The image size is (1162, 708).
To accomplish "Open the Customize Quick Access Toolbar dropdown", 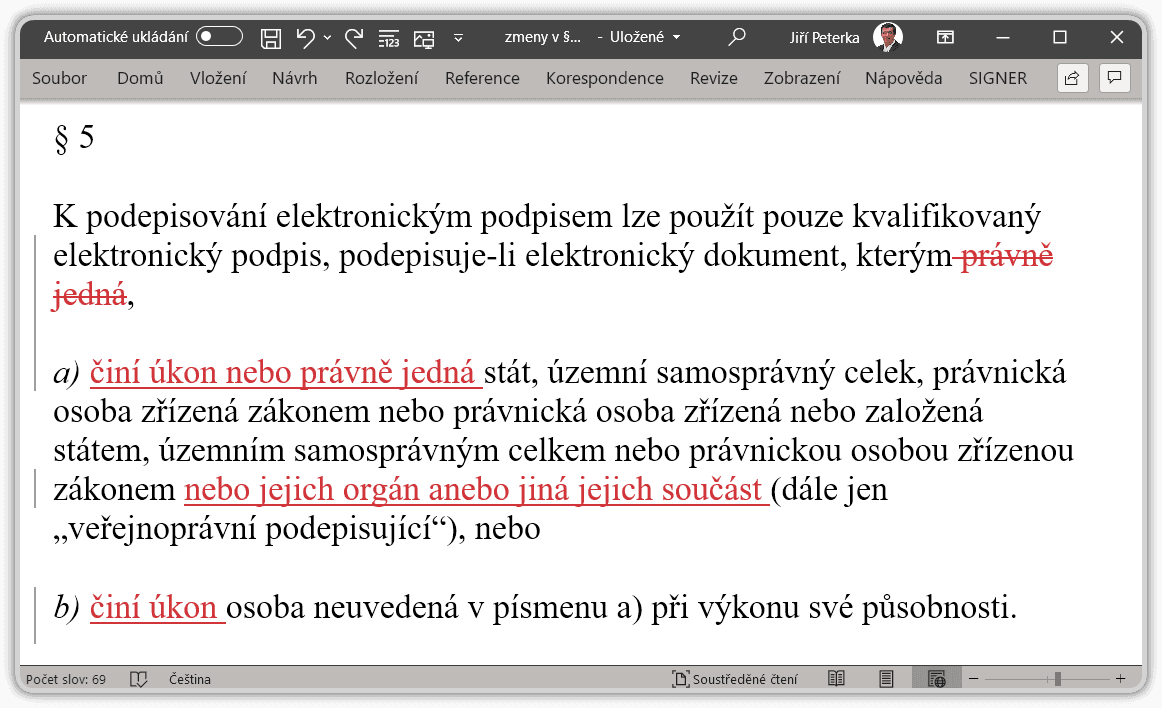I will click(458, 38).
